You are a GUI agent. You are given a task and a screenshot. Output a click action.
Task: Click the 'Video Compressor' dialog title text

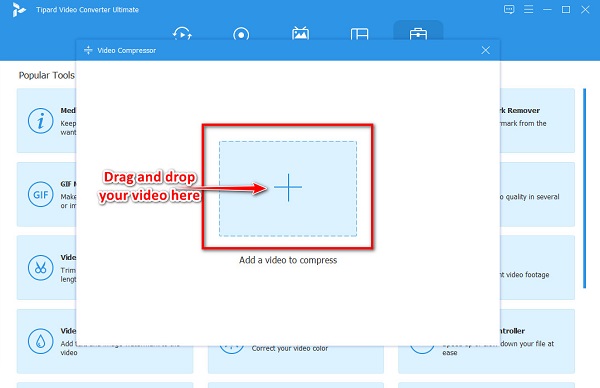[127, 51]
